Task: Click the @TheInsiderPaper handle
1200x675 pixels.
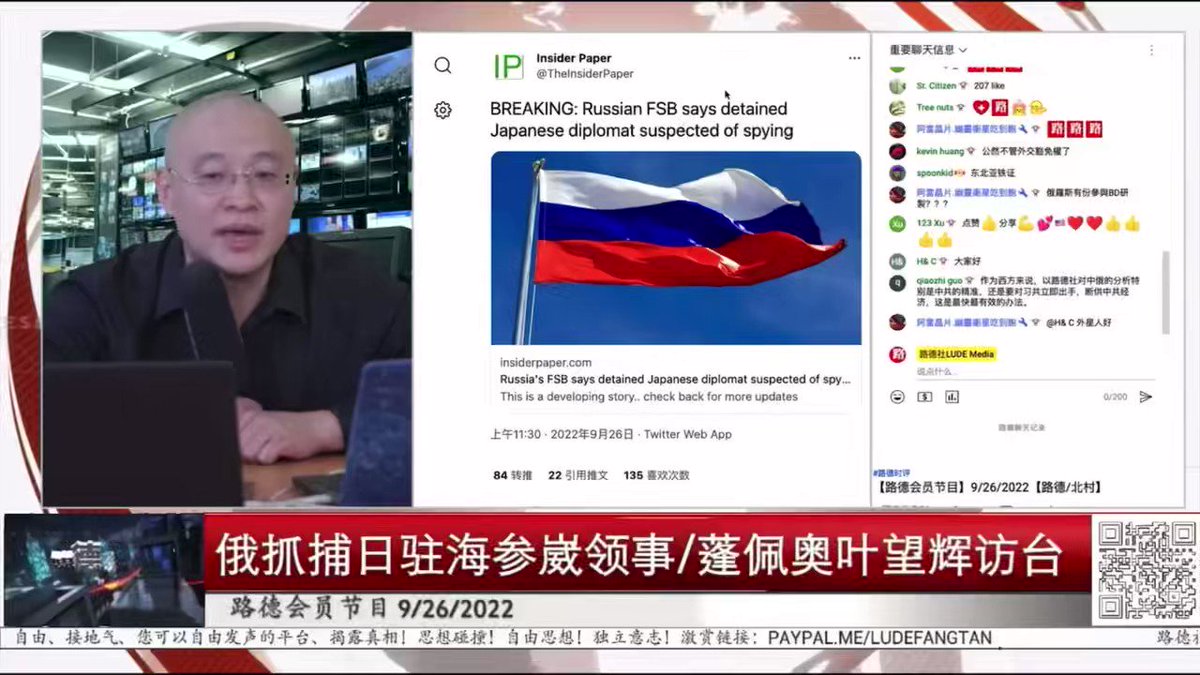Action: tap(584, 74)
